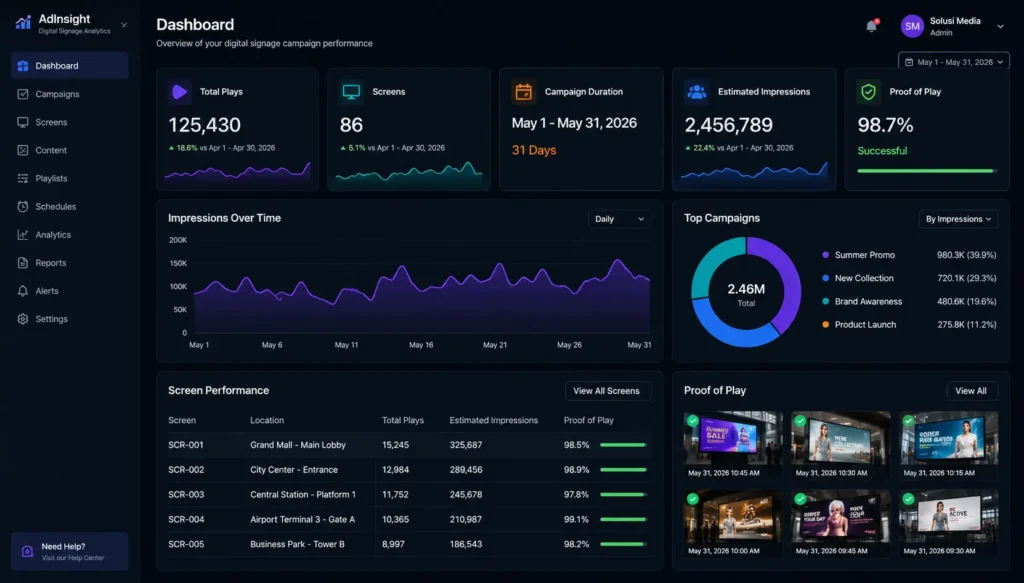
Task: Click New Collection campaign legend entry
Action: click(909, 278)
